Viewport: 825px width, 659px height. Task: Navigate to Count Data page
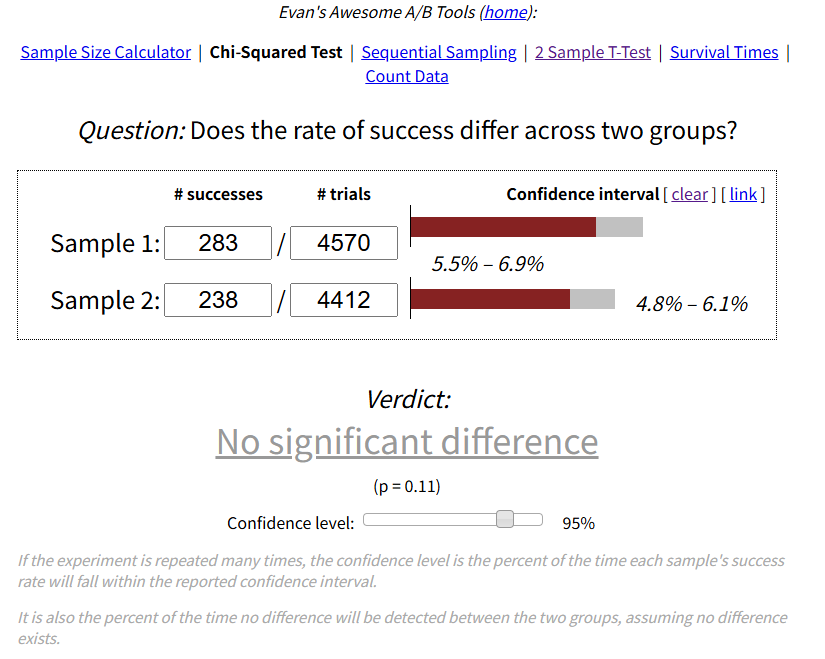click(x=407, y=76)
